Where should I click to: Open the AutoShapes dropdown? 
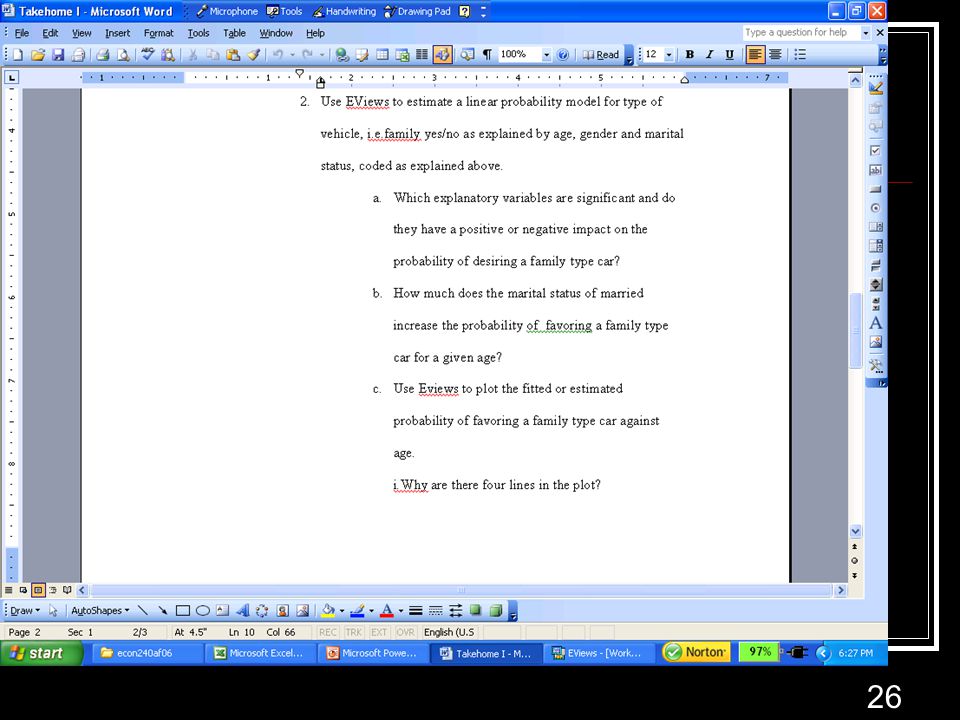pyautogui.click(x=100, y=610)
